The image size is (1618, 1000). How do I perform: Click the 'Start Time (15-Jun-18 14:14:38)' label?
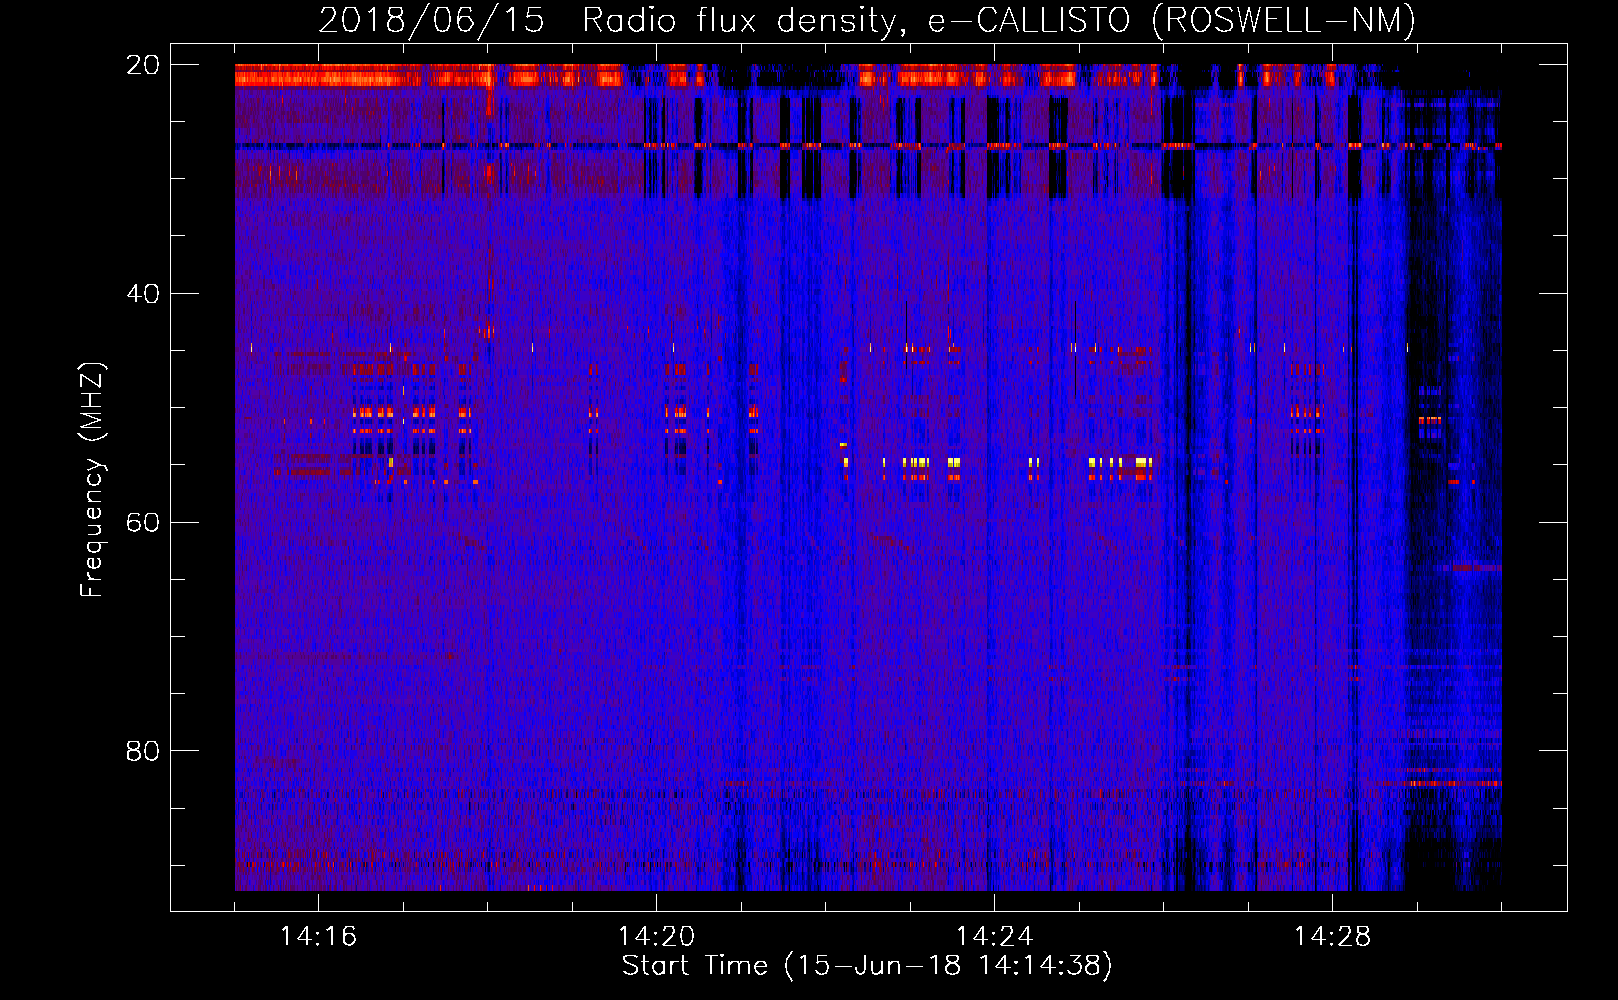click(867, 966)
